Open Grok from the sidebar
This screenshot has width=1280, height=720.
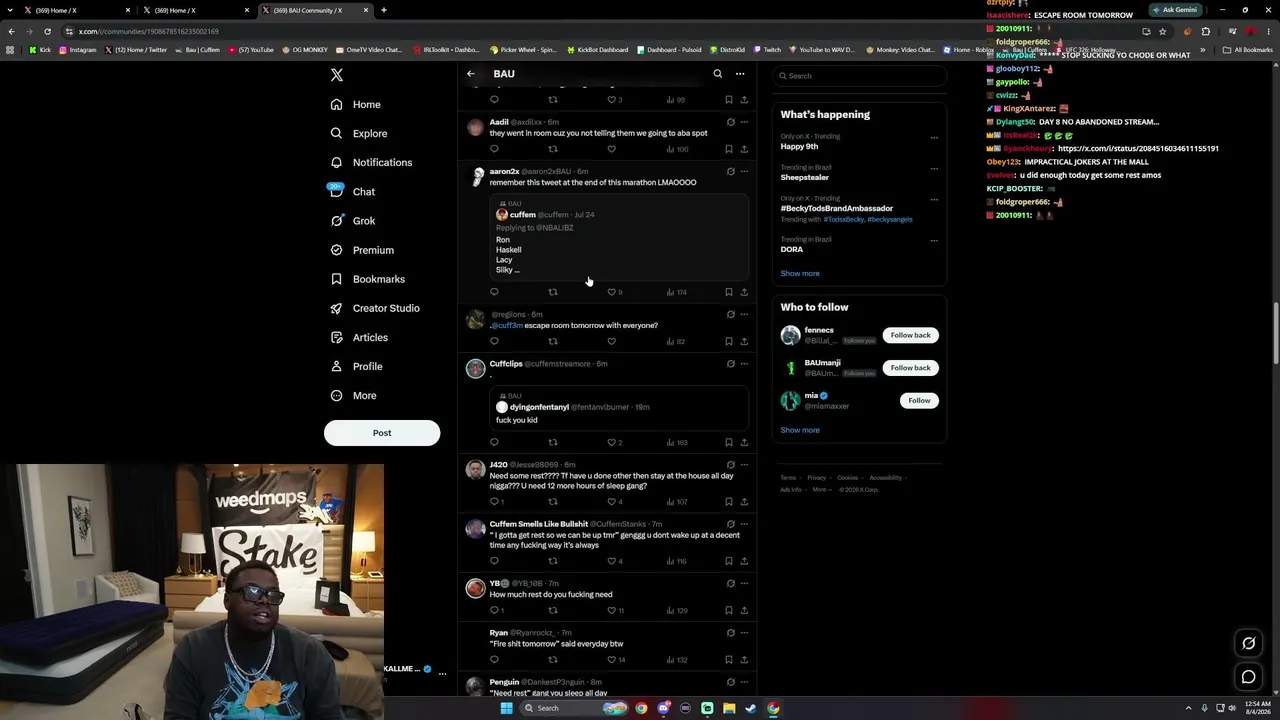point(352,221)
